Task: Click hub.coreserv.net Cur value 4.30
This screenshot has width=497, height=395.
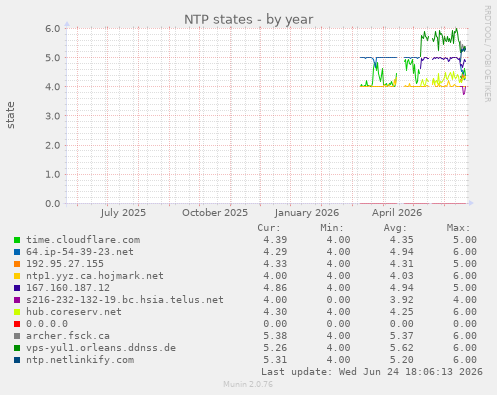Action: coord(275,312)
